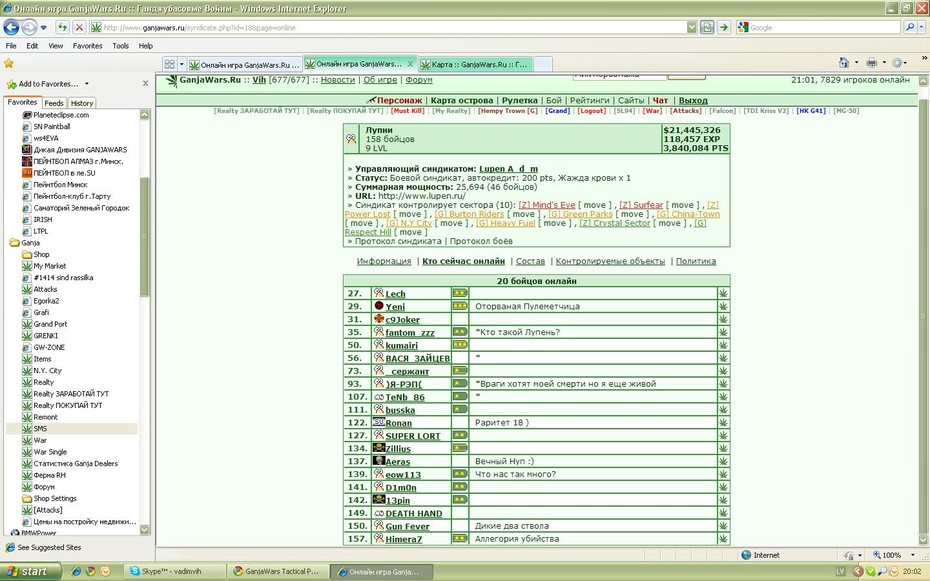The height and width of the screenshot is (581, 930).
Task: Click the leaf icon in Lech's row
Action: point(723,293)
